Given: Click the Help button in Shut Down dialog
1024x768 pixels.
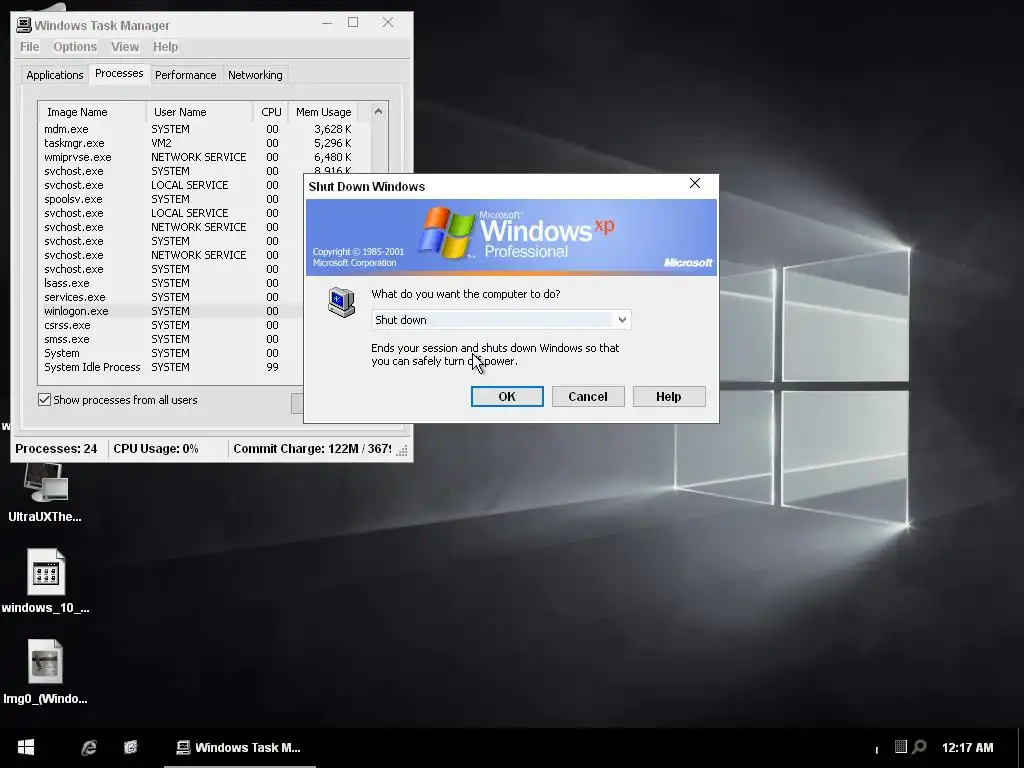Looking at the screenshot, I should click(669, 396).
